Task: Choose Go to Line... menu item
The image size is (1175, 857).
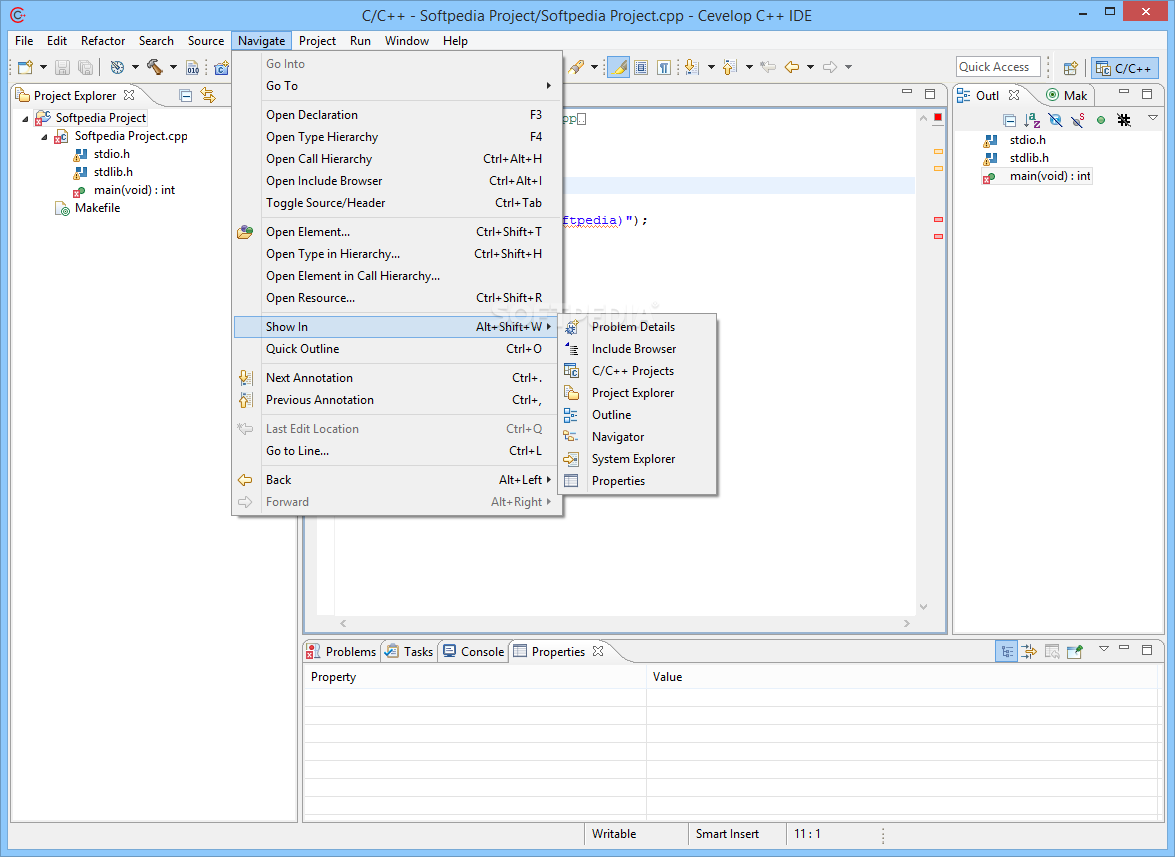Action: [397, 451]
